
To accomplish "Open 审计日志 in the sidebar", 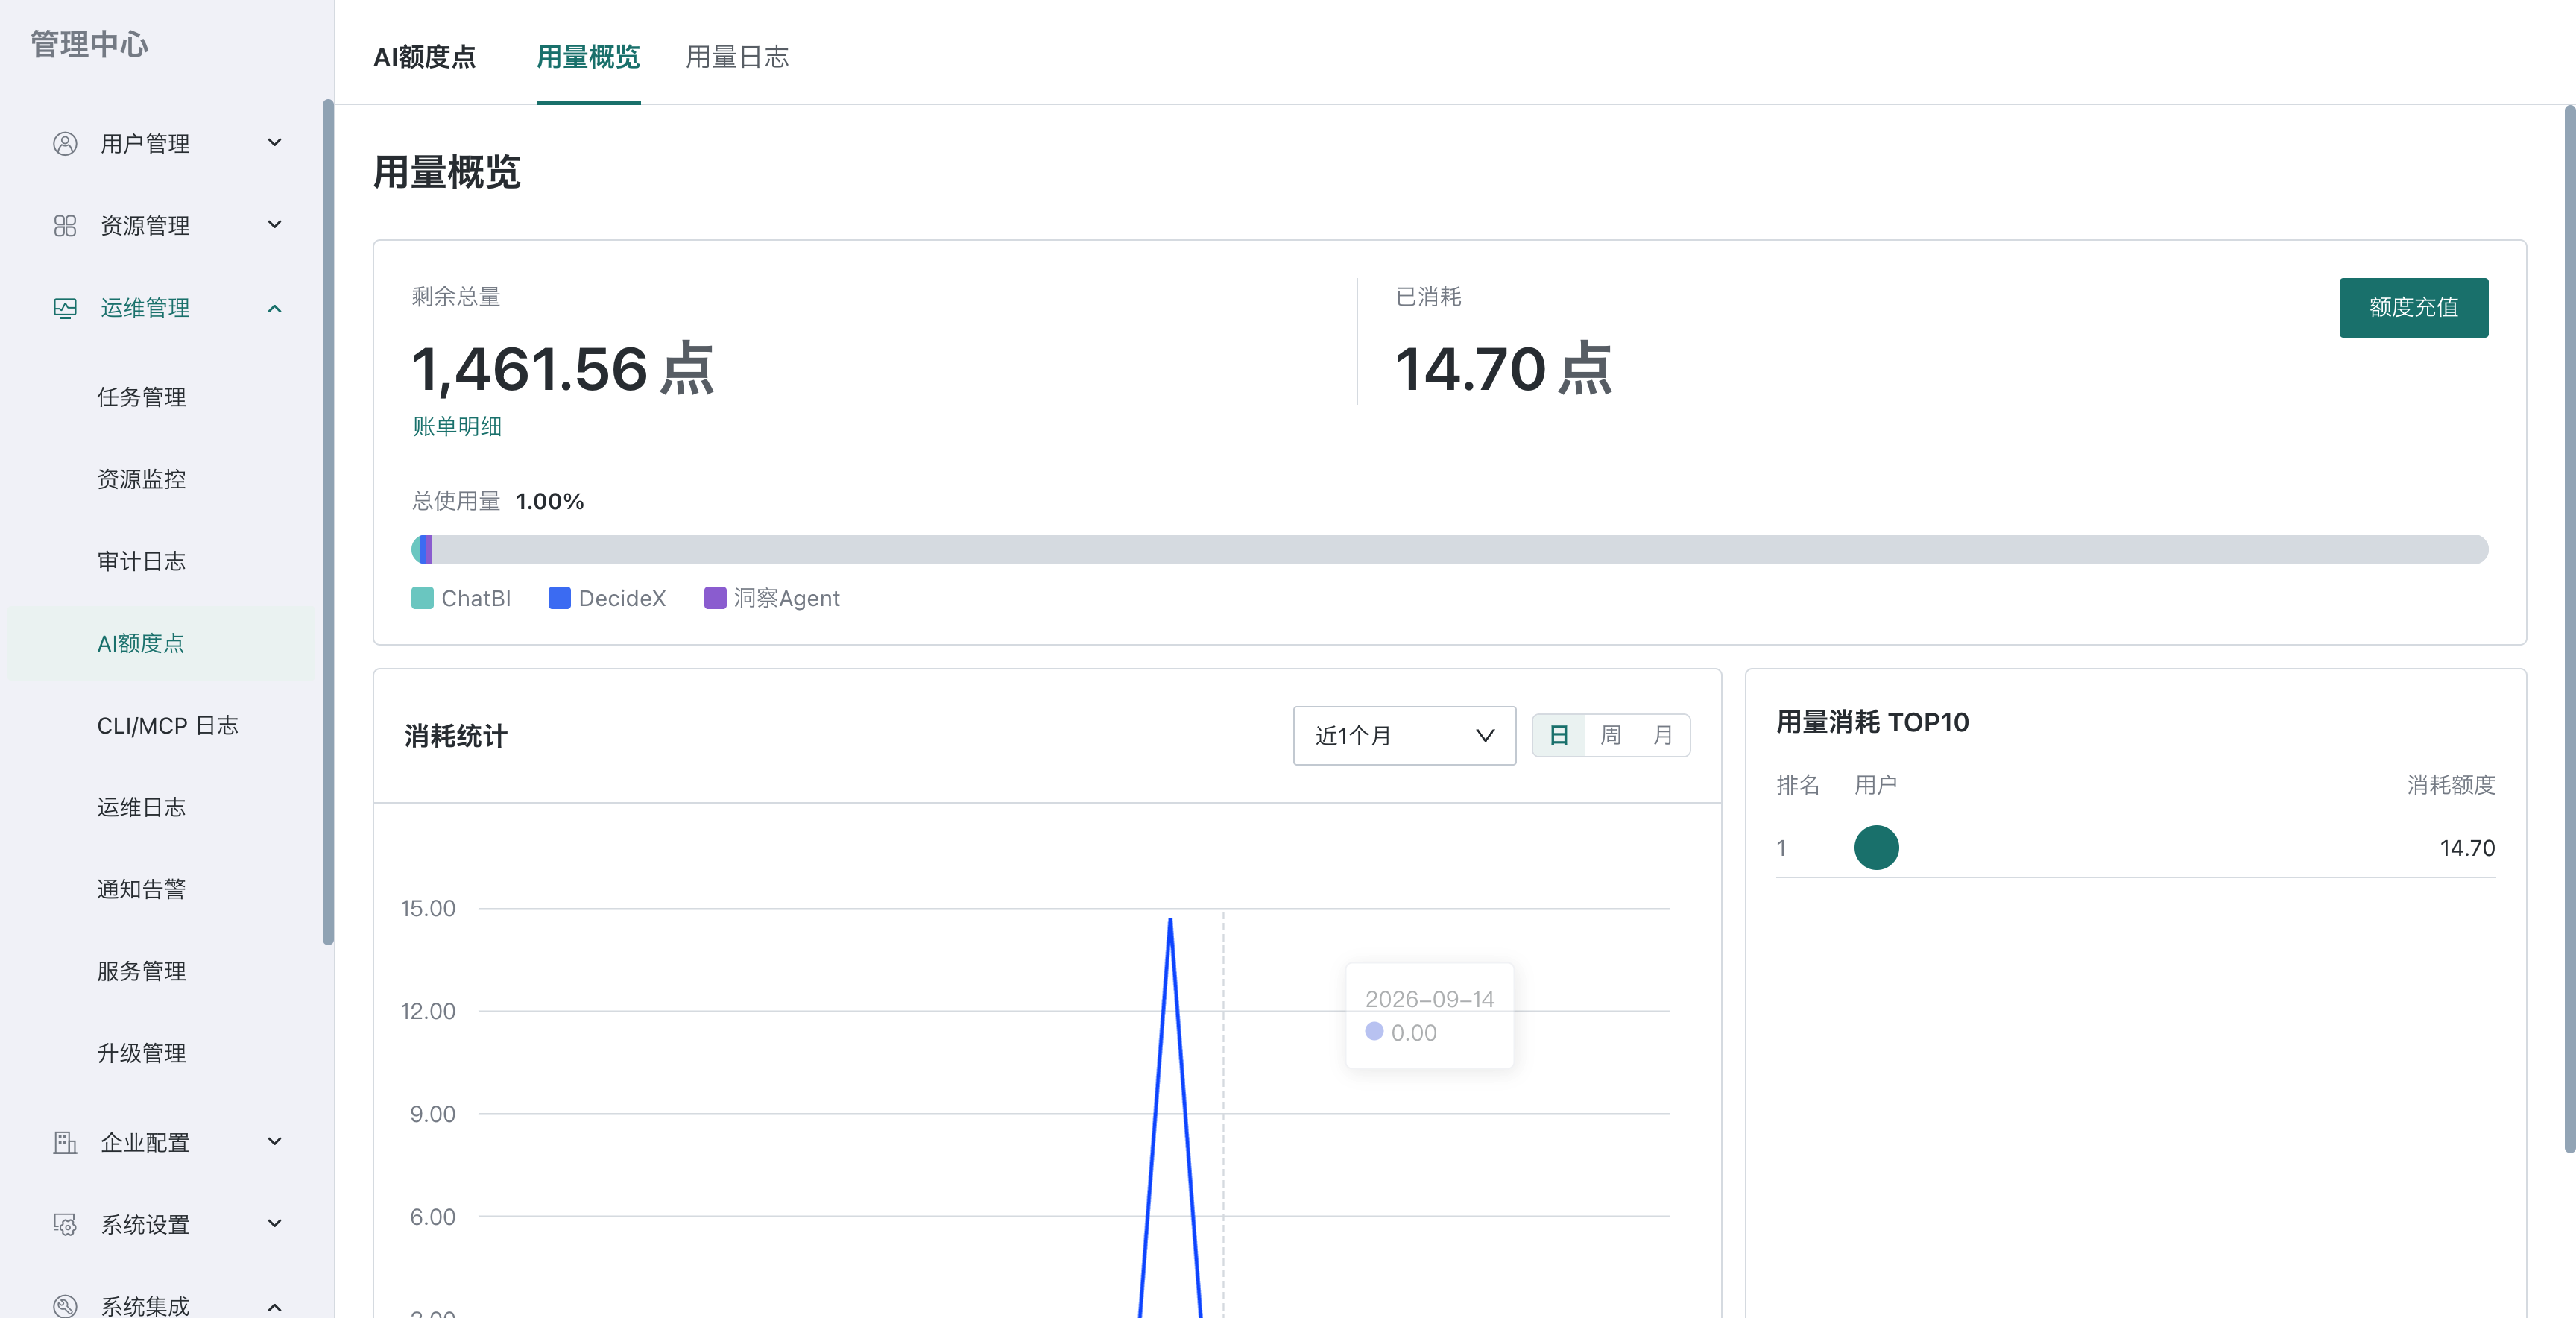I will pyautogui.click(x=141, y=561).
